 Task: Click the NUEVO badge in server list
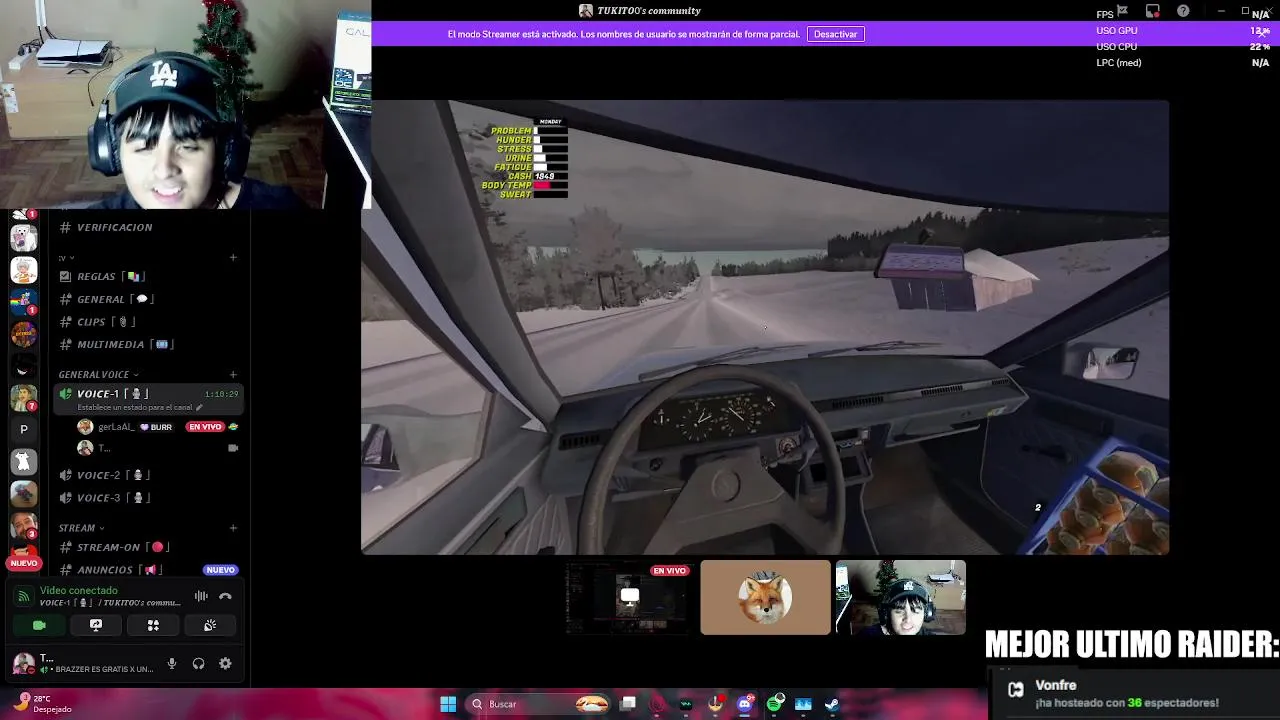pyautogui.click(x=24, y=563)
